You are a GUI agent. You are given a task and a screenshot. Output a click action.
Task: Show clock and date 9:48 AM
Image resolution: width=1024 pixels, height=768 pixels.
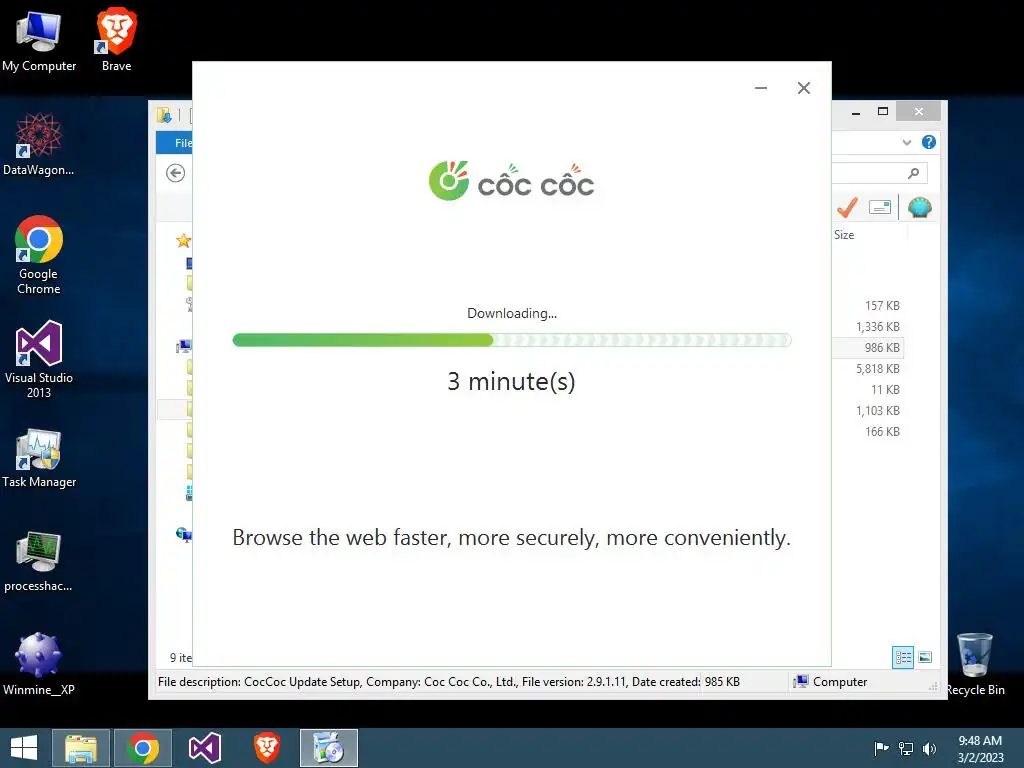(x=980, y=748)
